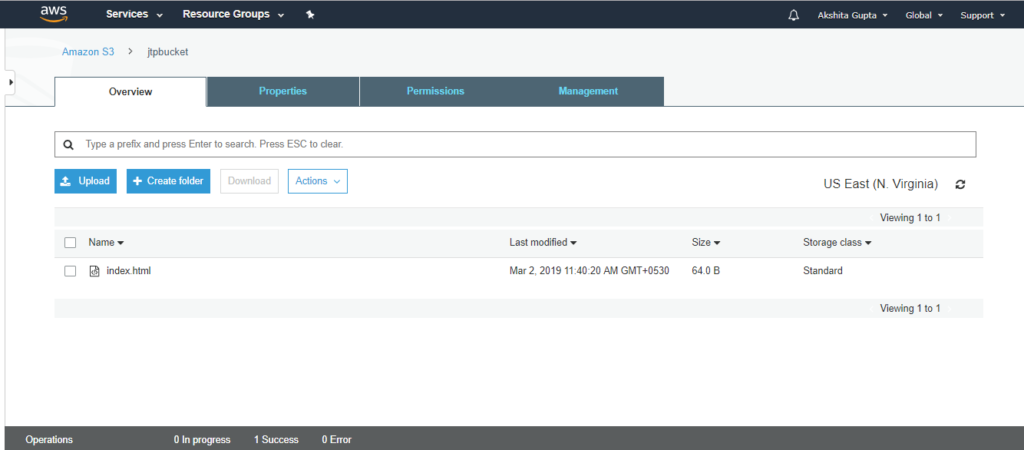This screenshot has height=450, width=1024.
Task: Click the Mar 2, 2019 modified date
Action: click(589, 270)
